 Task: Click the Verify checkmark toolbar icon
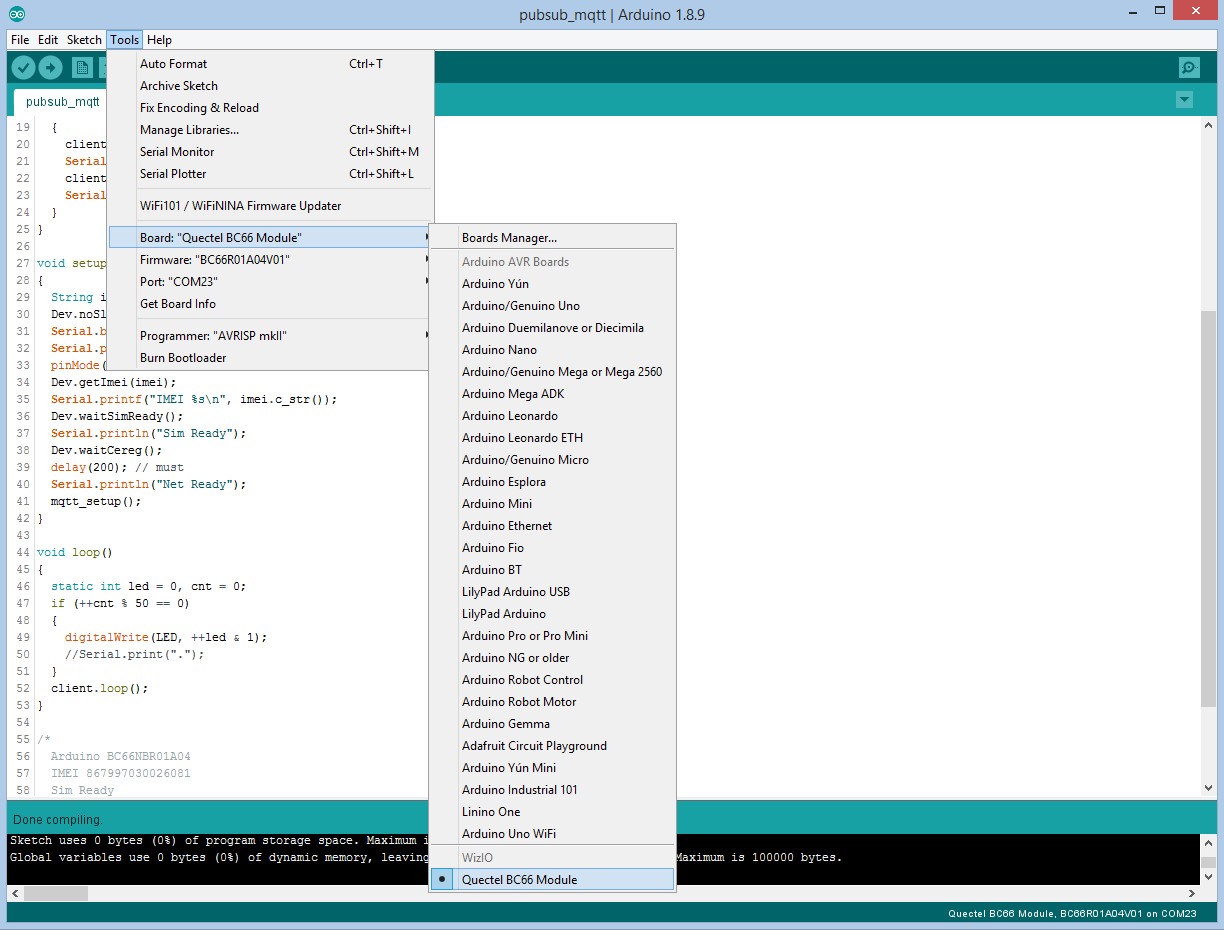point(23,67)
